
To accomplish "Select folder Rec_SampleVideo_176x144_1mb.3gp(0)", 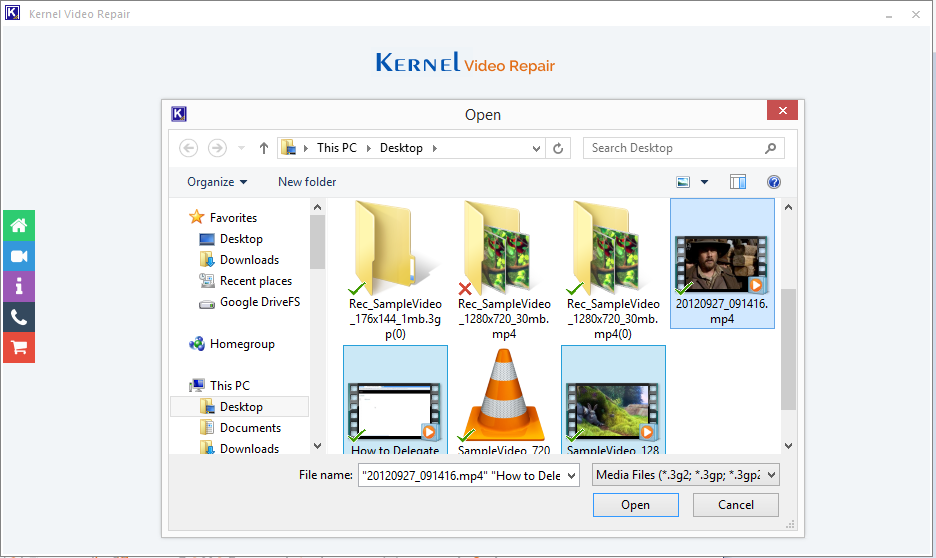I will pyautogui.click(x=395, y=270).
